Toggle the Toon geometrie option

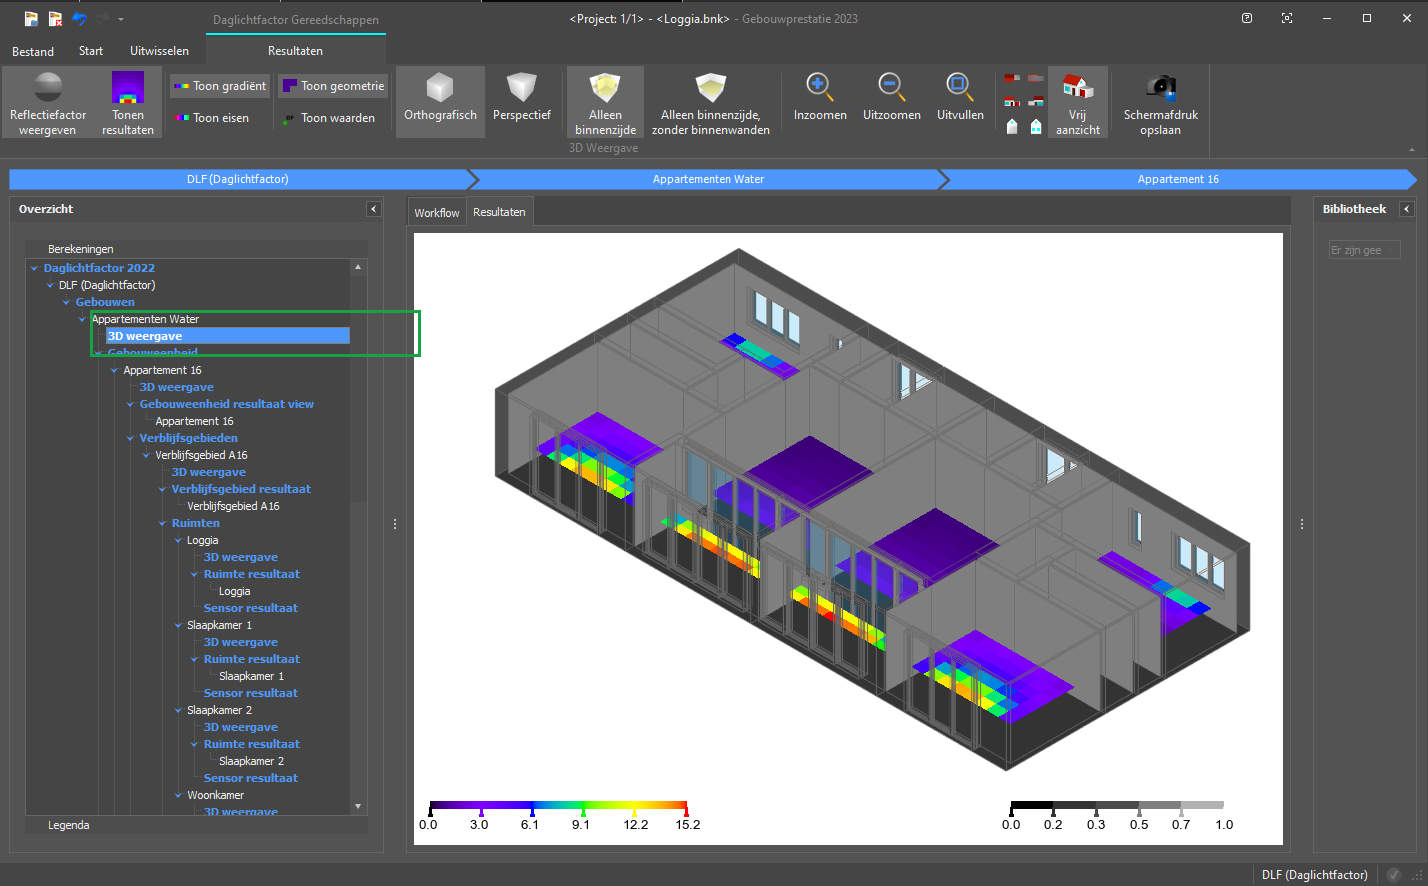pyautogui.click(x=333, y=86)
